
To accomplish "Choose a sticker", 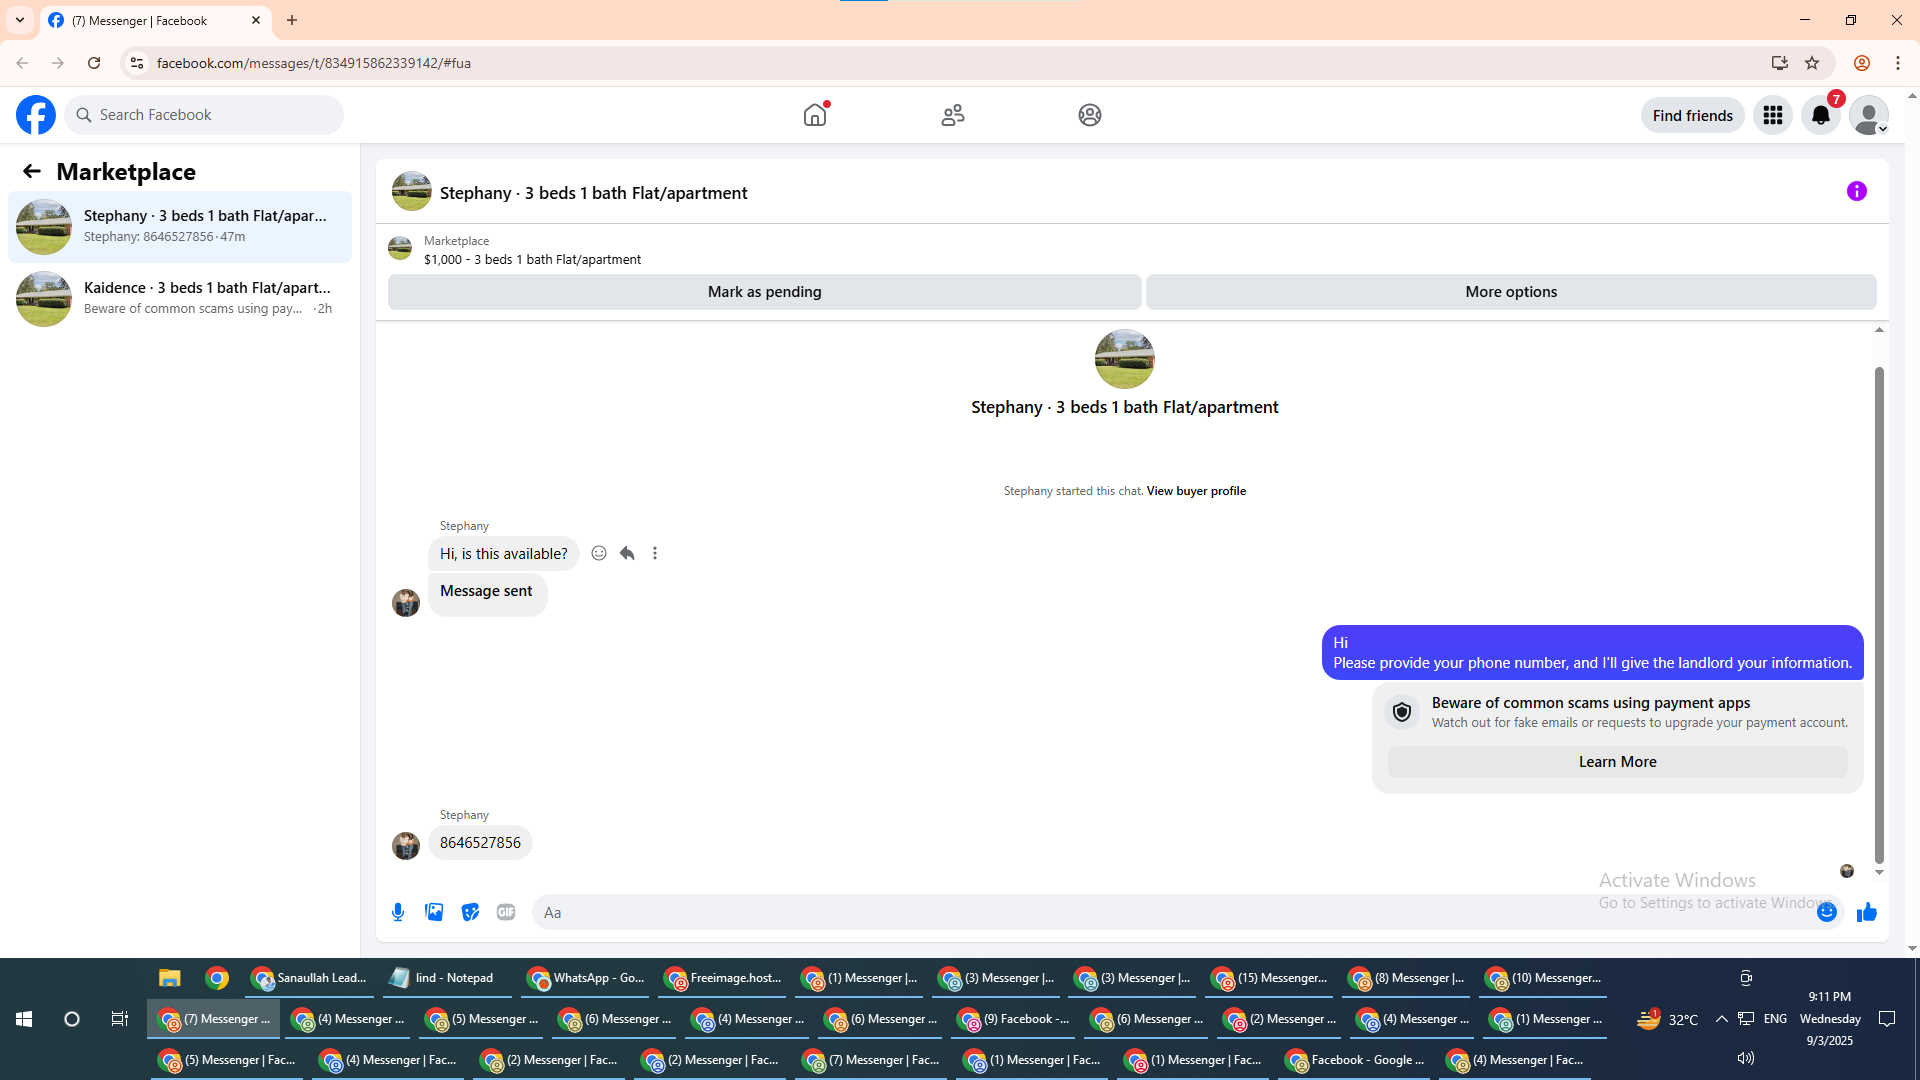I will 470,912.
